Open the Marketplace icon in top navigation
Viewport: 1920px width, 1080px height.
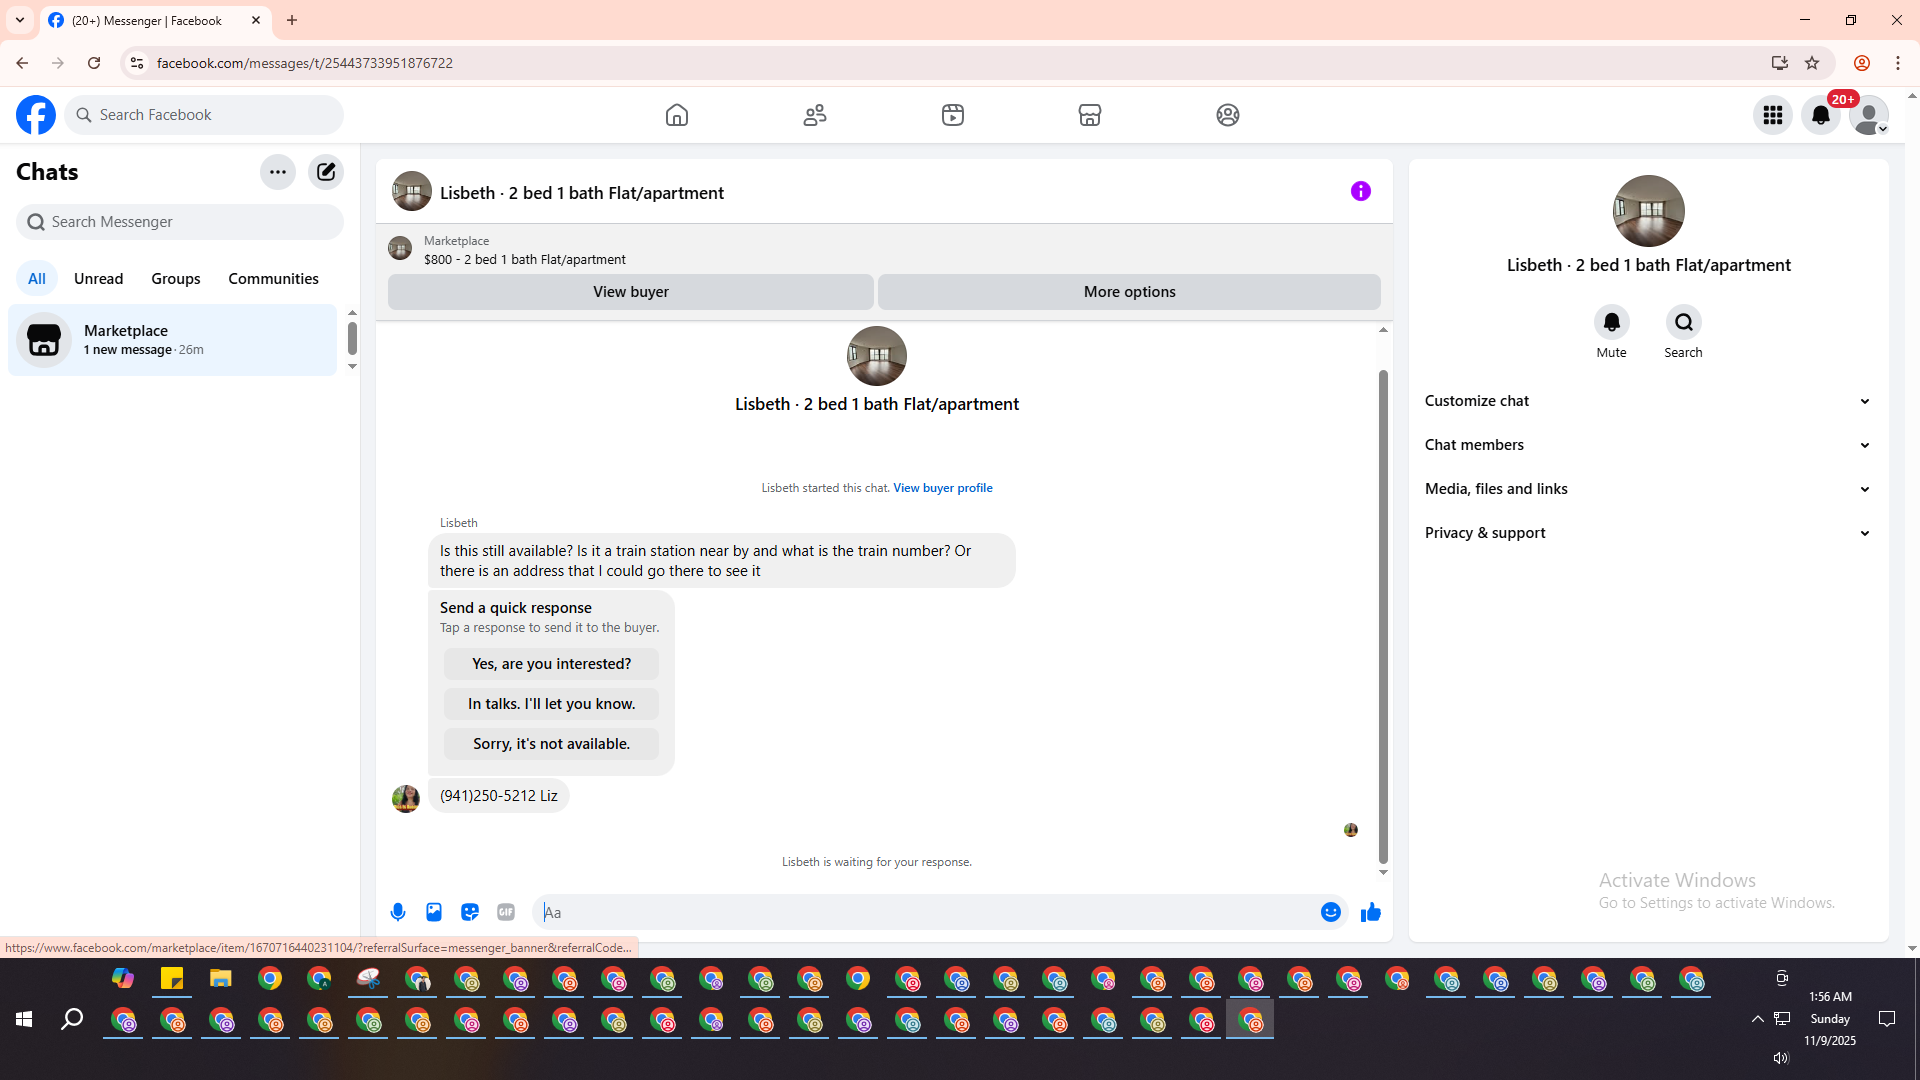1090,115
